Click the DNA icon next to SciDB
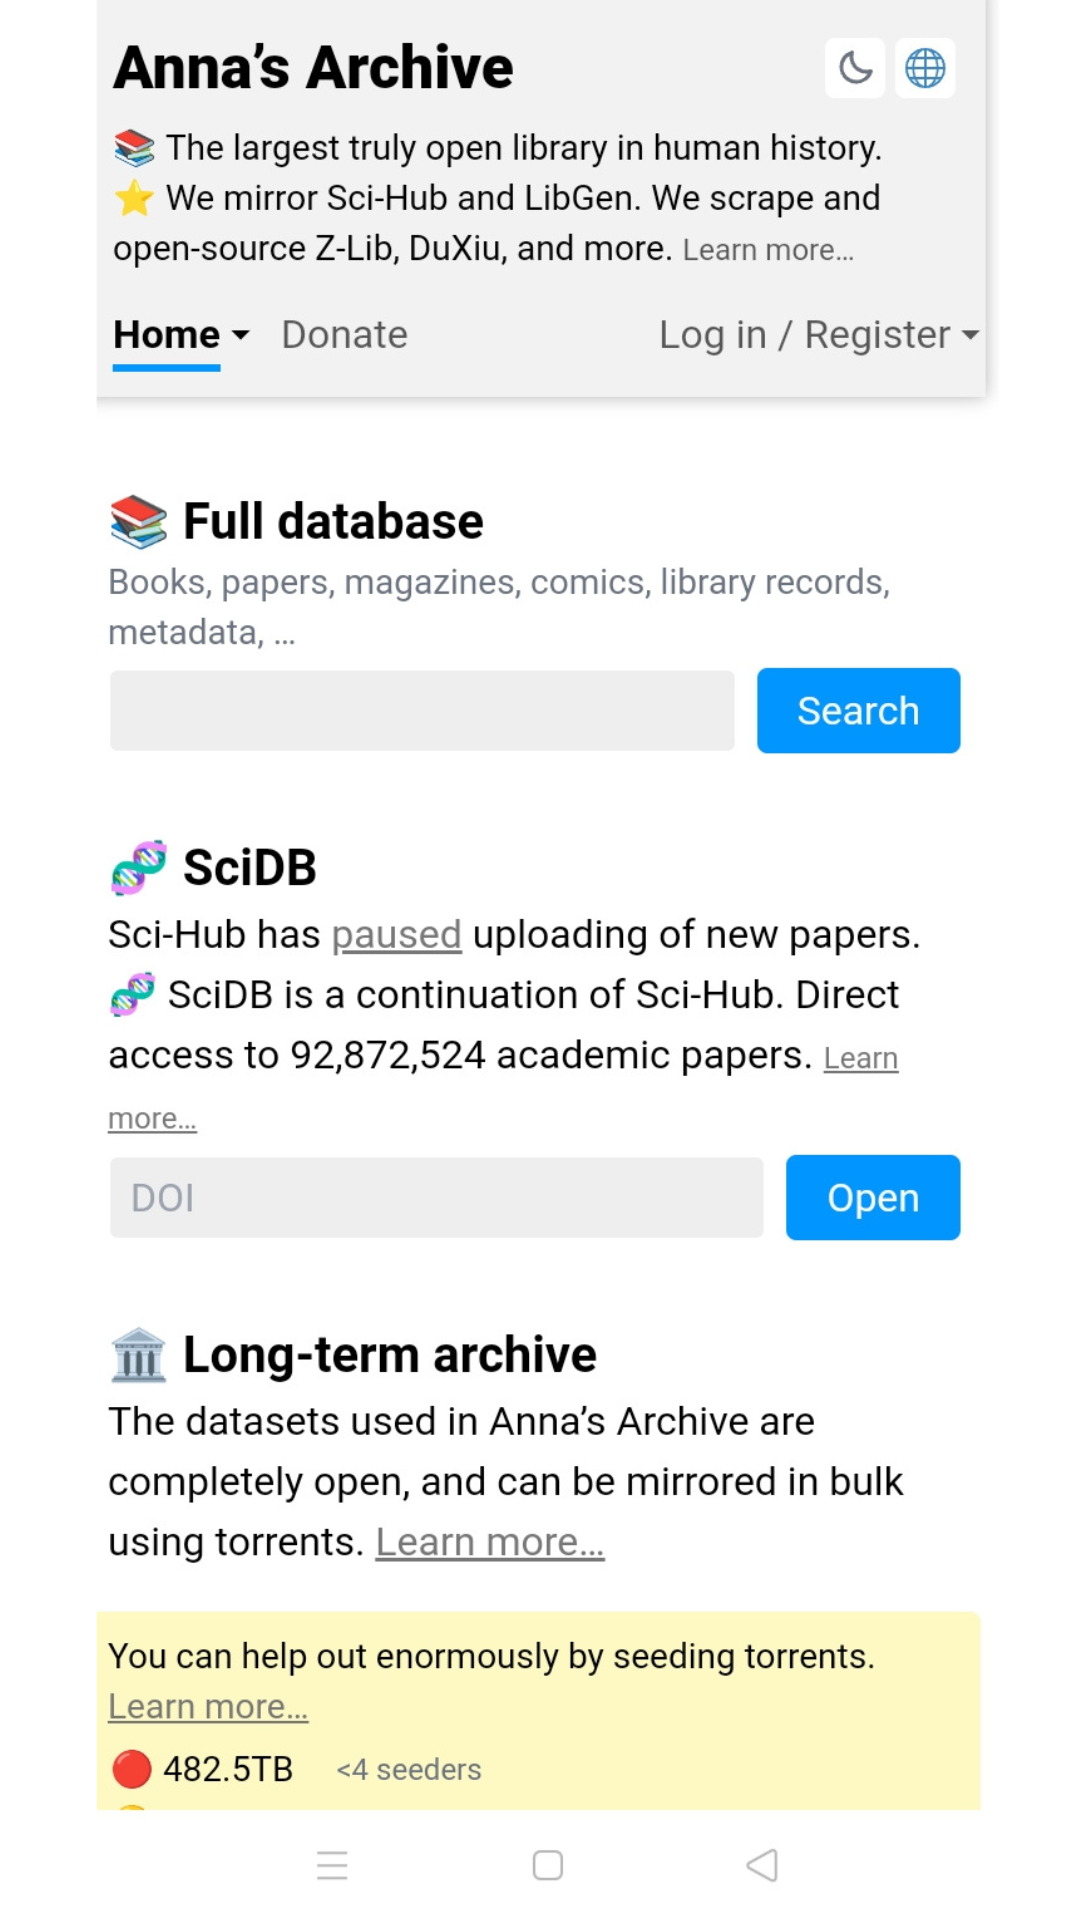 coord(135,867)
